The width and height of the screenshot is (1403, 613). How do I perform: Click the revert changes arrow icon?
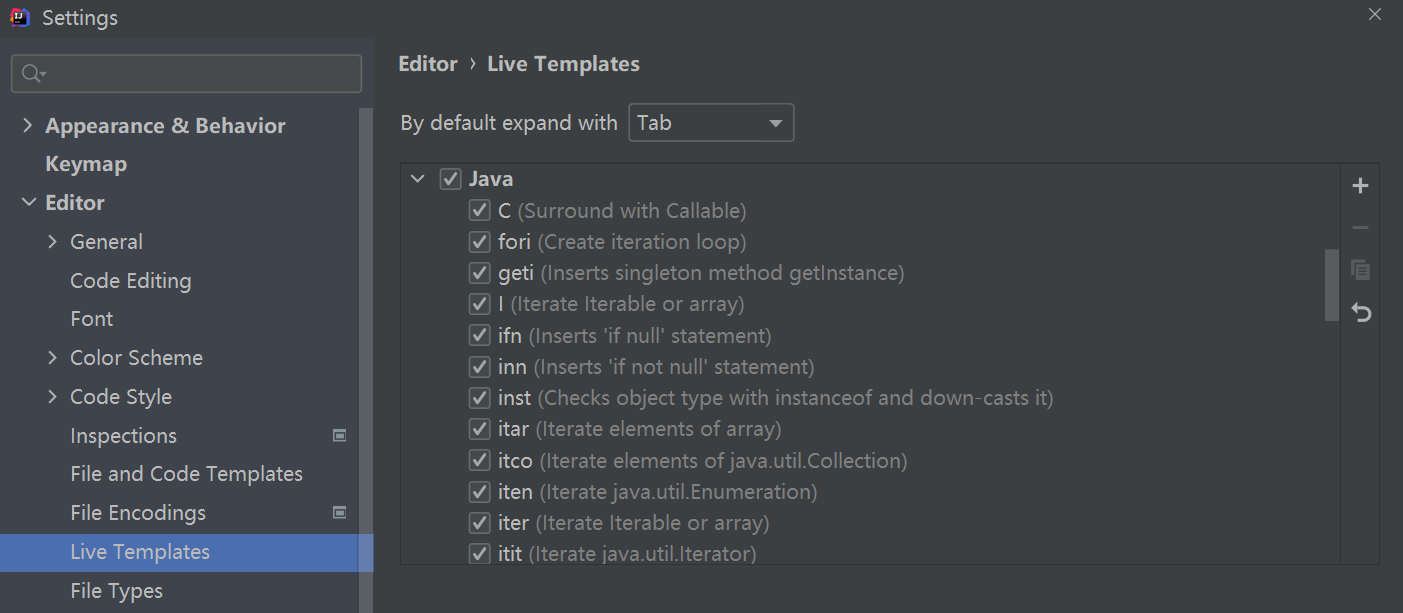[1360, 313]
